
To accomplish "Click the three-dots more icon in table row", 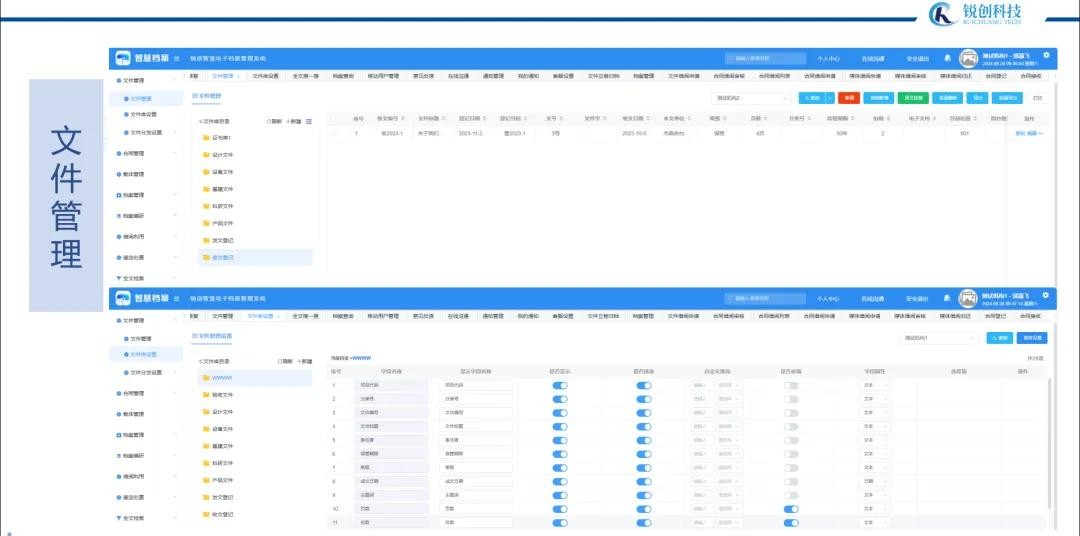I will click(1041, 133).
